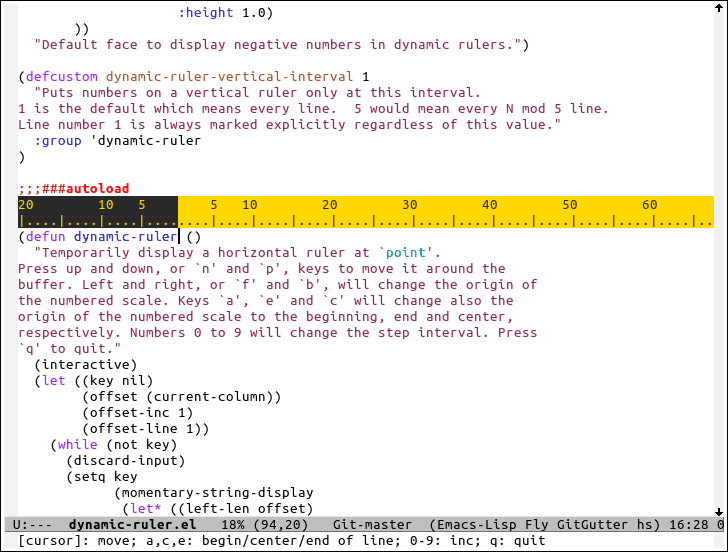Click the (discard-input) call

click(125, 461)
